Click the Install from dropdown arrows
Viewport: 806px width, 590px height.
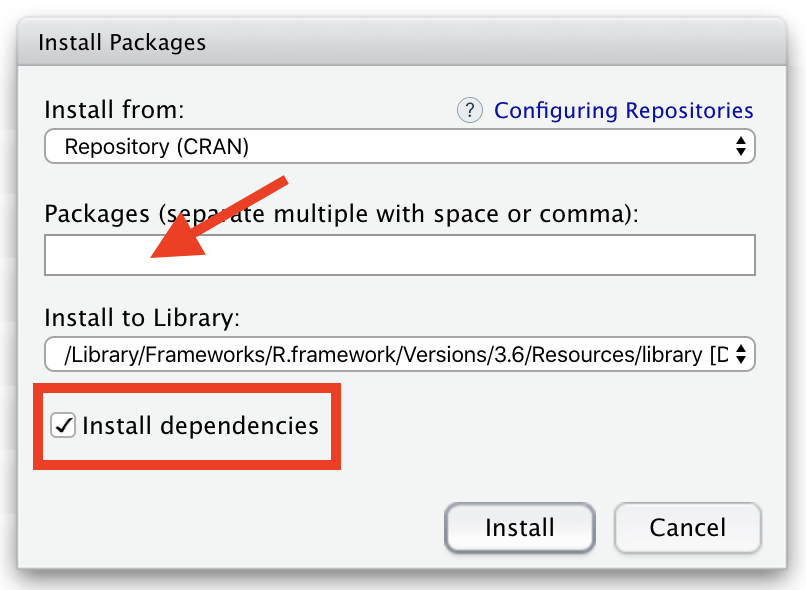[x=740, y=147]
